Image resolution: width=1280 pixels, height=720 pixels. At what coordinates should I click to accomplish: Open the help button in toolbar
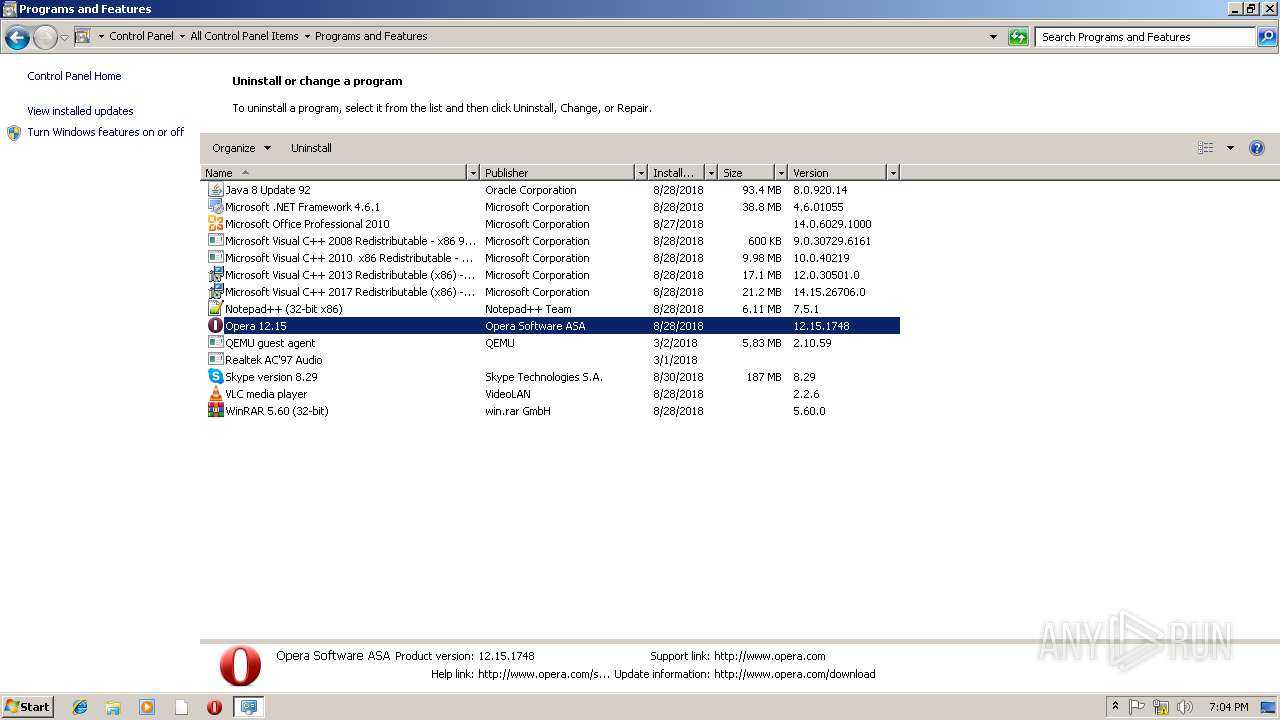(1257, 148)
